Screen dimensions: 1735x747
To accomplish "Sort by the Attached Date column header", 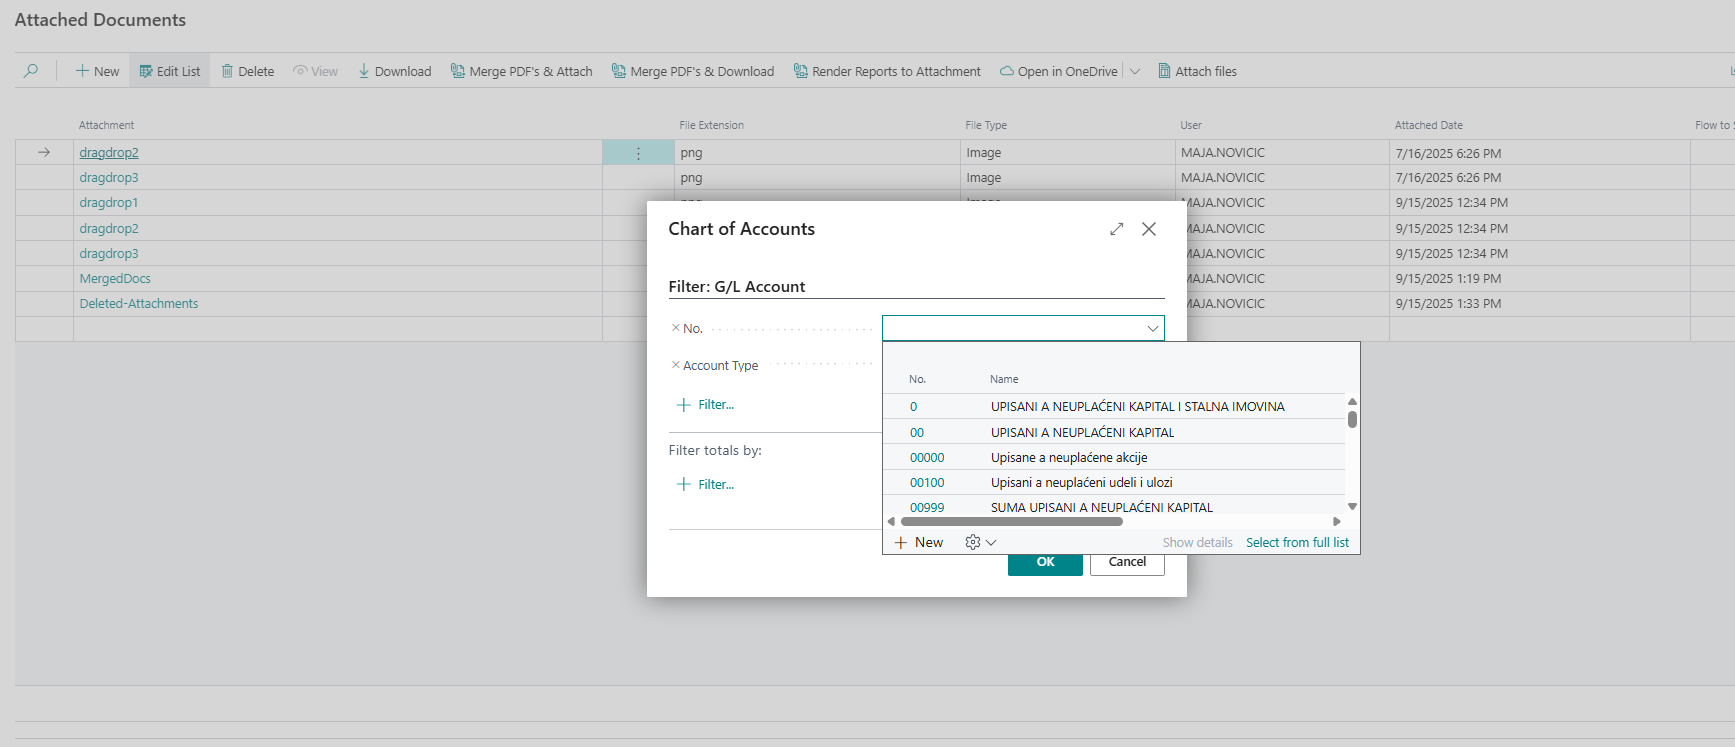I will tap(1429, 125).
